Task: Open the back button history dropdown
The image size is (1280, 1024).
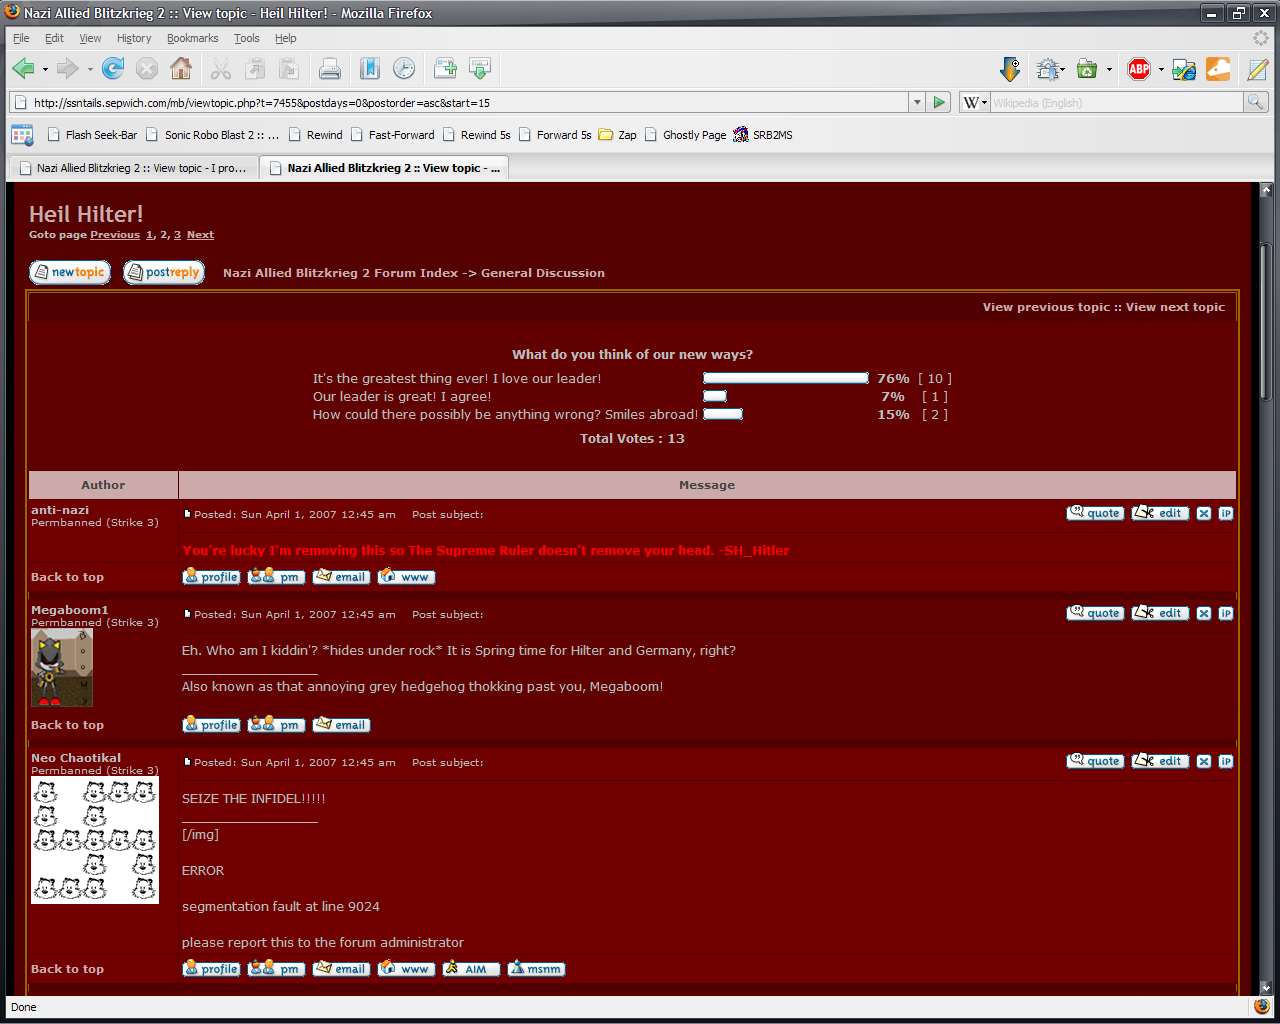Action: click(45, 70)
